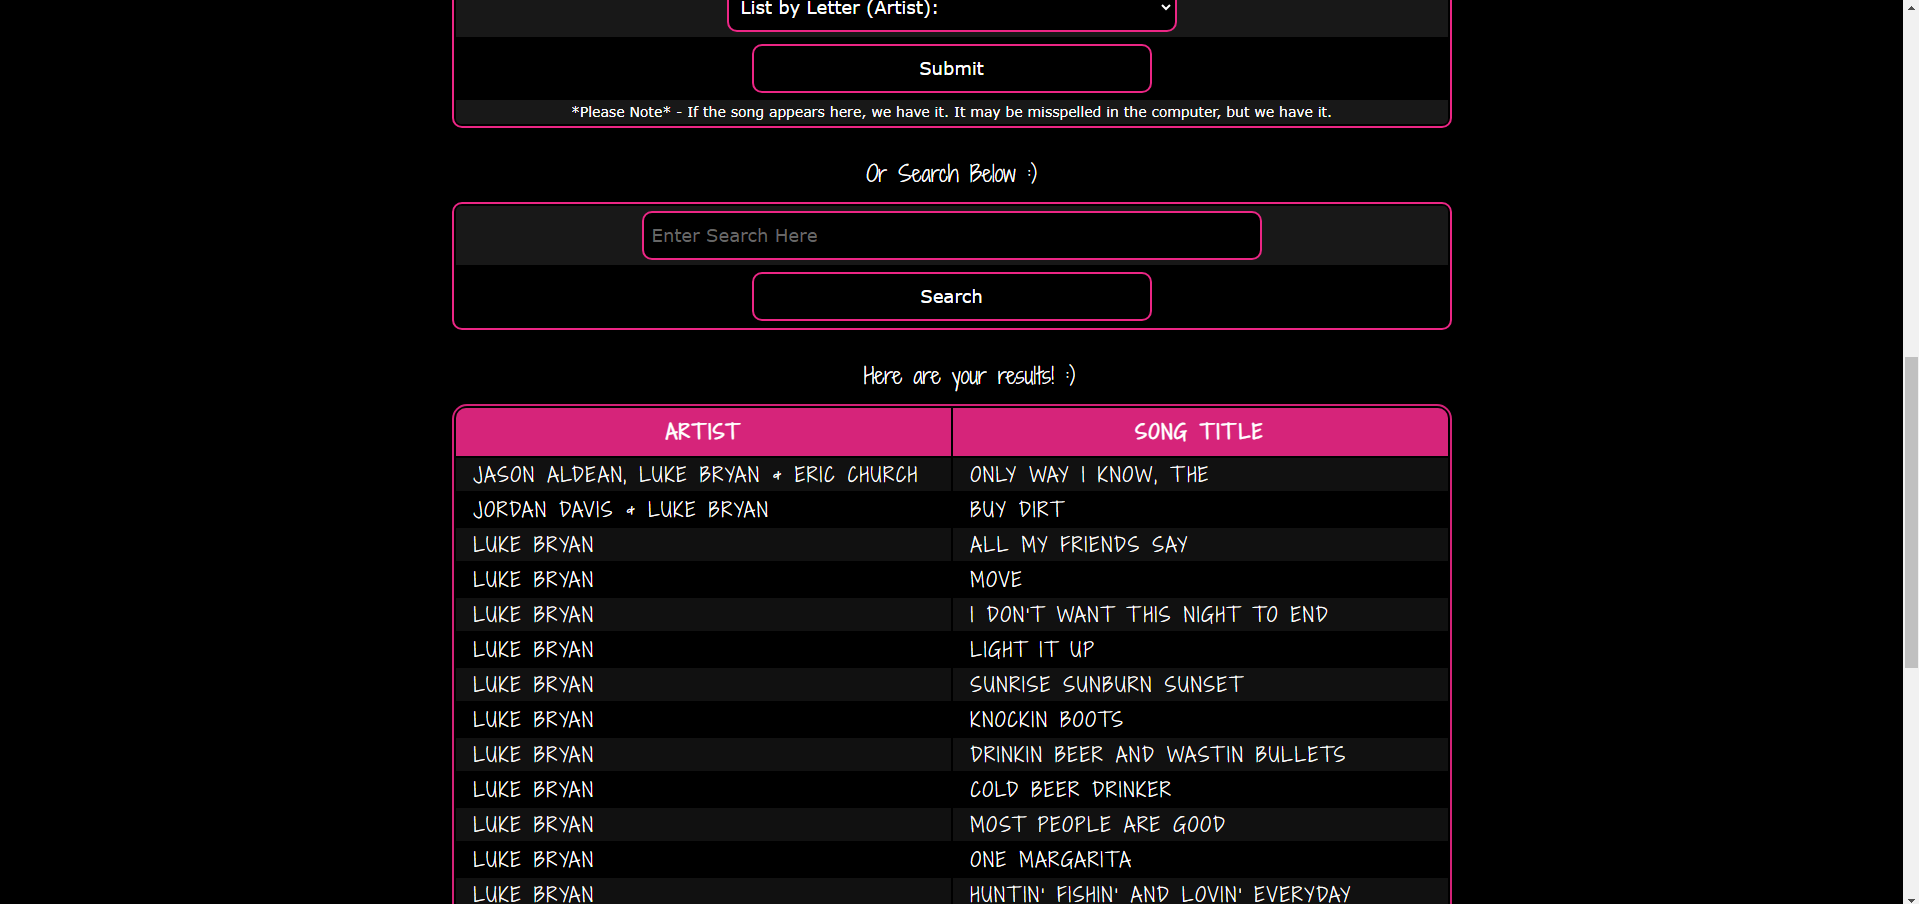Select artist Jason Aldean, Luke Bryan + Eric Church
This screenshot has height=904, width=1919.
(x=695, y=475)
